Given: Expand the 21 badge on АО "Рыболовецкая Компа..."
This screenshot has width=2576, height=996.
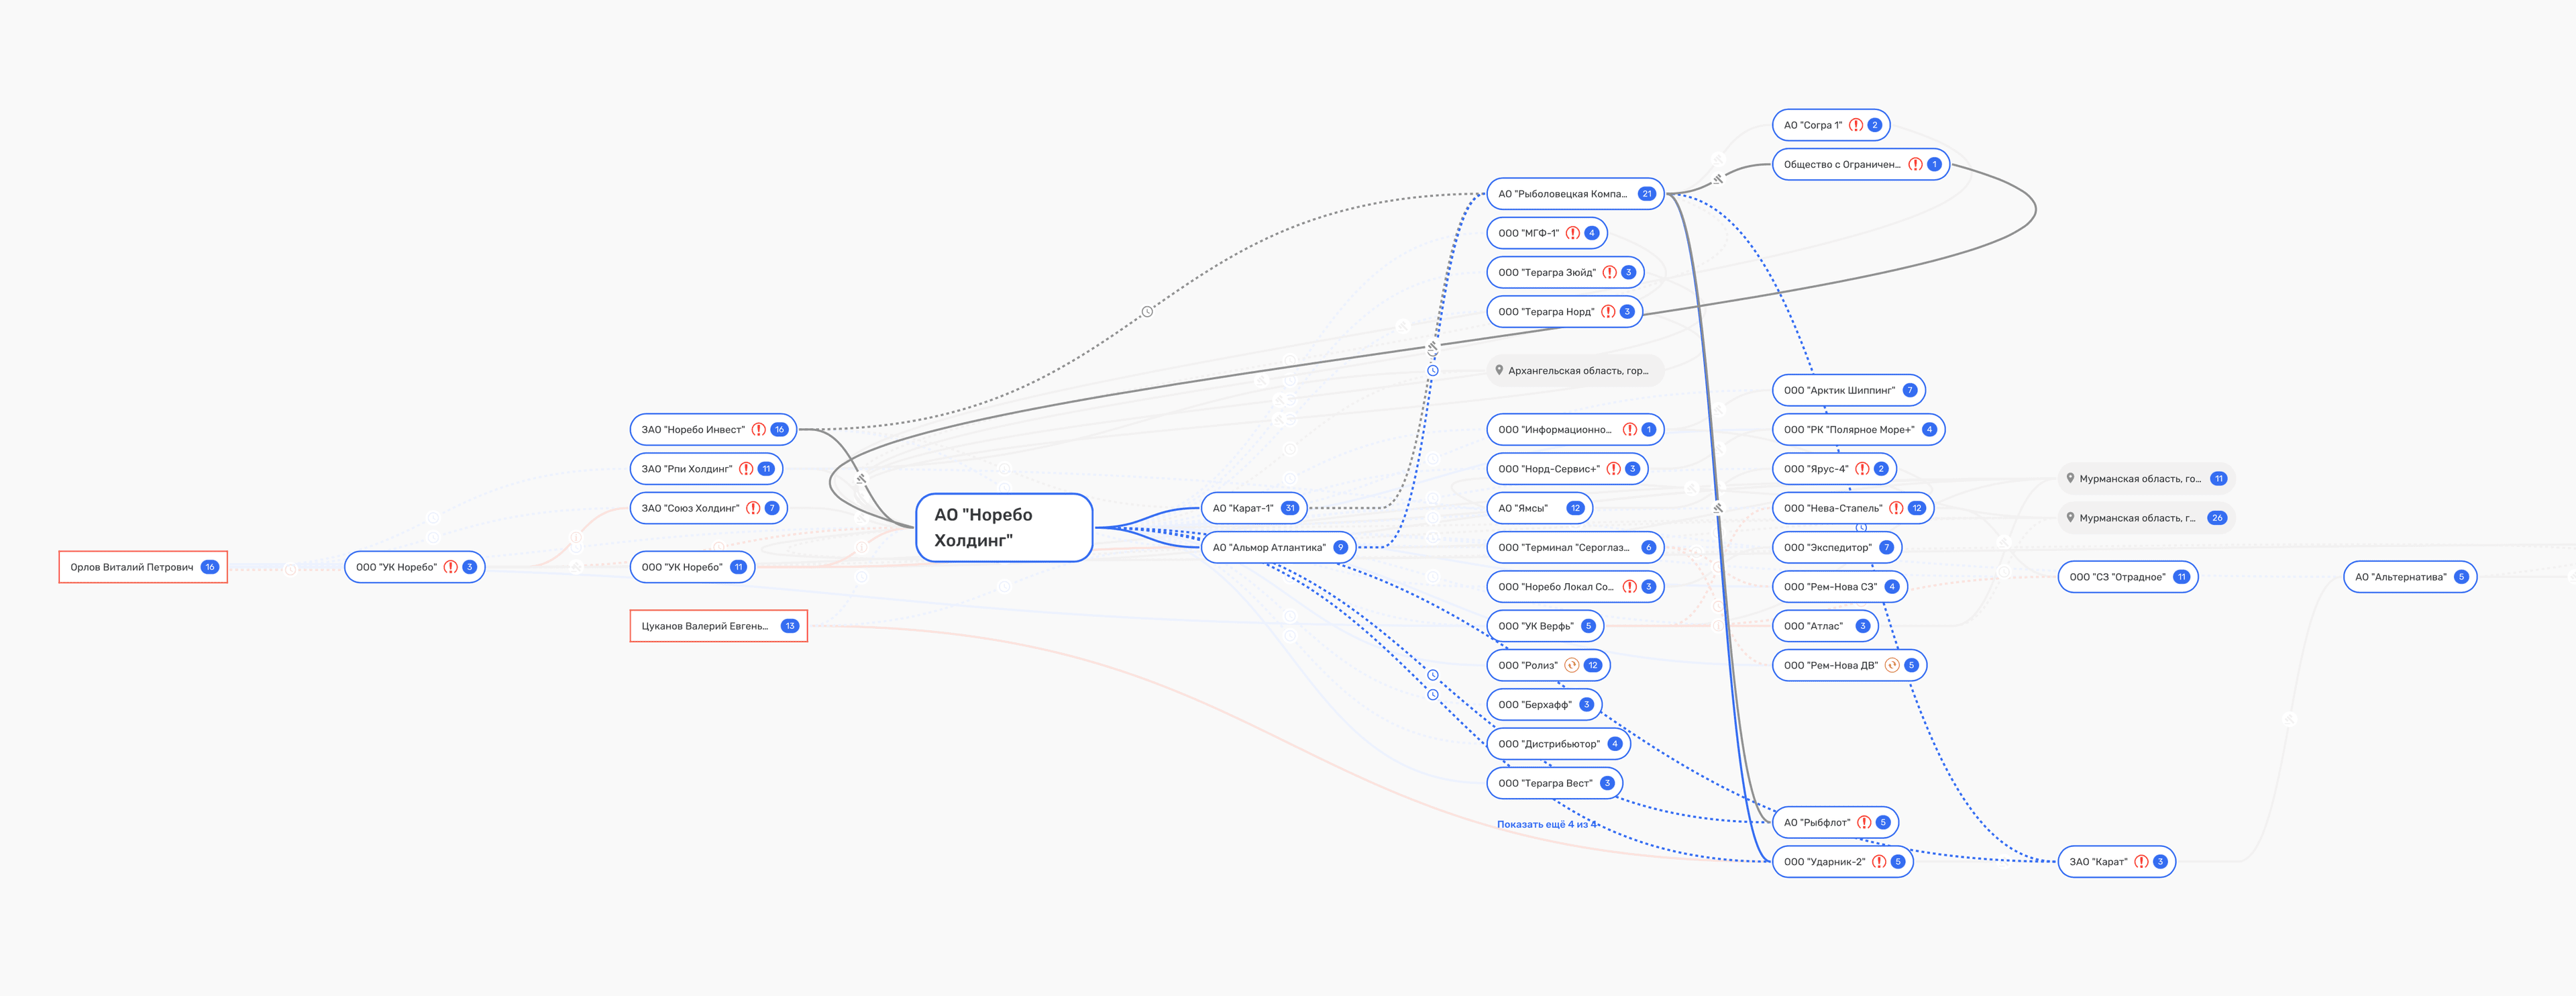Looking at the screenshot, I should click(x=1647, y=194).
